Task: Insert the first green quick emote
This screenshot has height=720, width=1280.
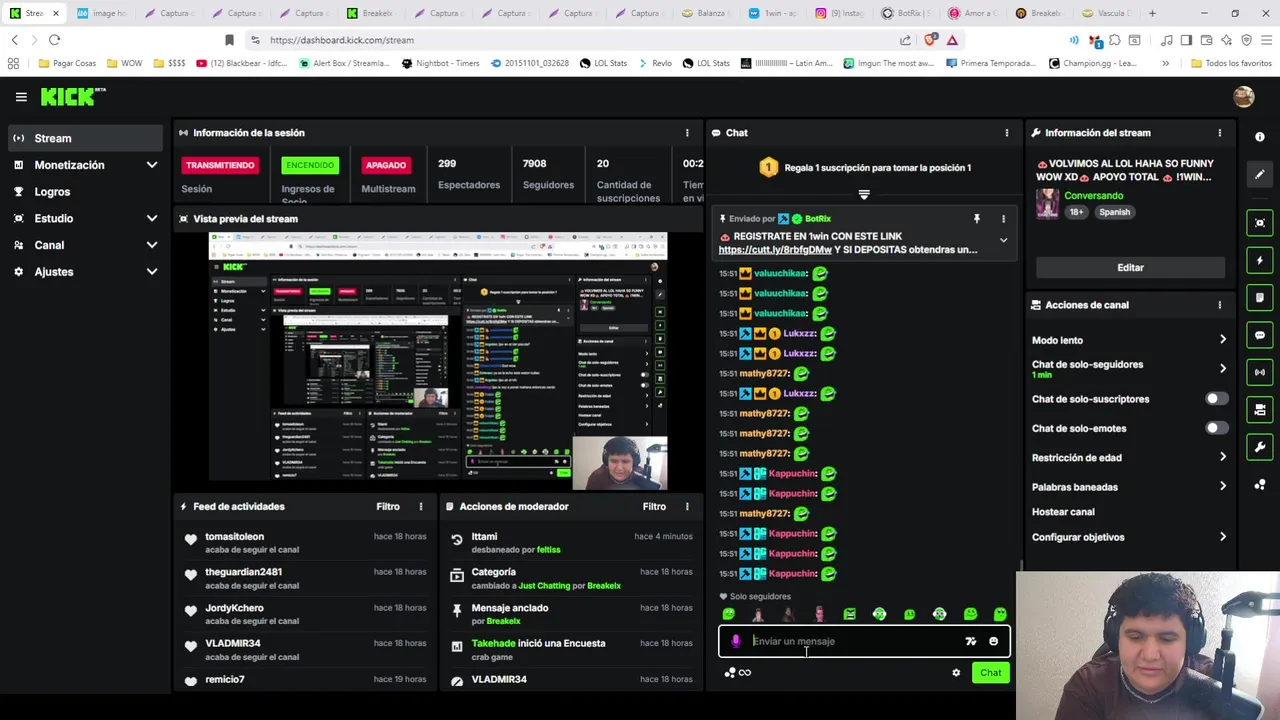Action: [728, 614]
